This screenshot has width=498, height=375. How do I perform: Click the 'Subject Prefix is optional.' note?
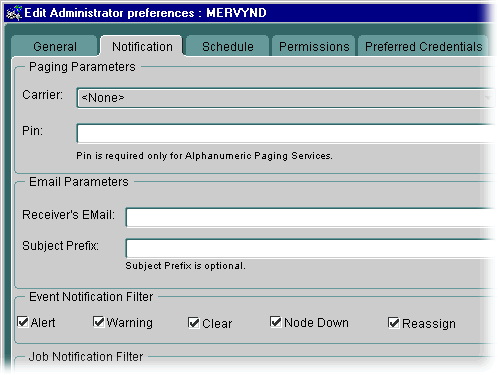click(185, 266)
